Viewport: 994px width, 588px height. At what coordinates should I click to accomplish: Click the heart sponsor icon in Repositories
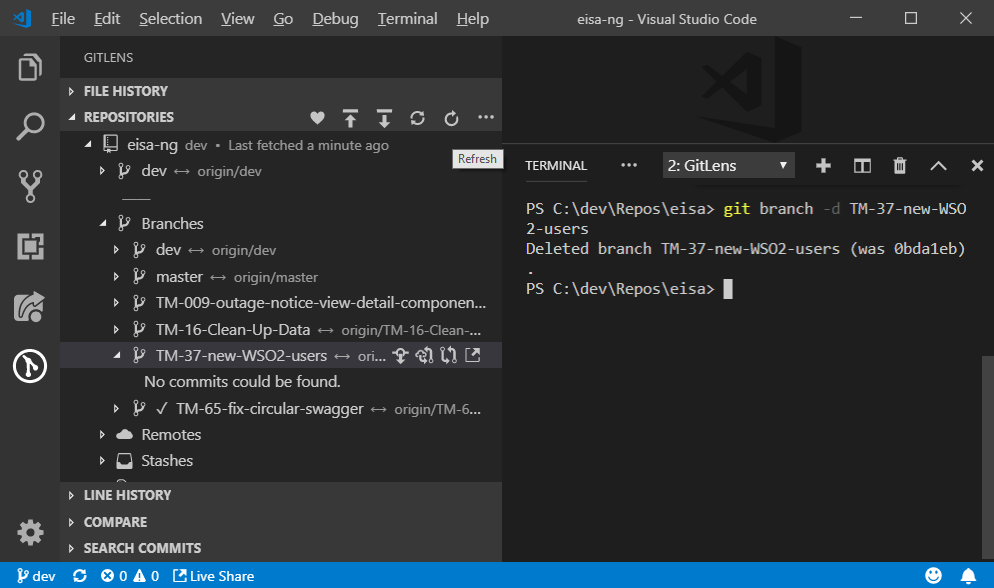tap(317, 117)
